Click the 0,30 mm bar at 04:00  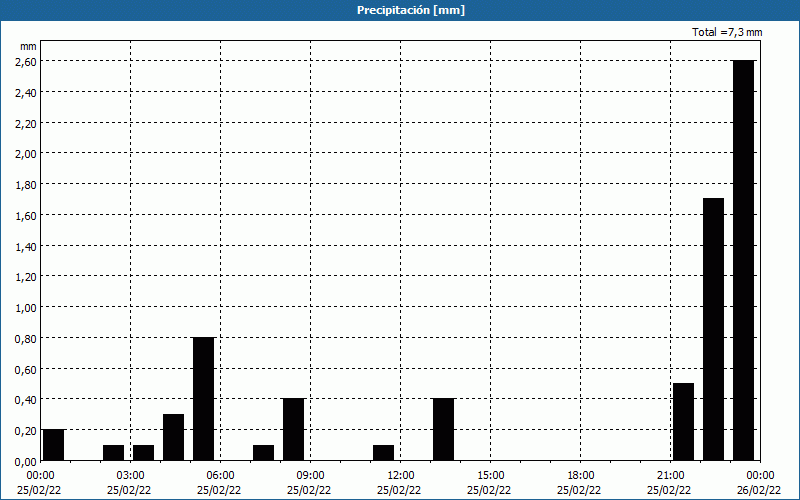173,437
